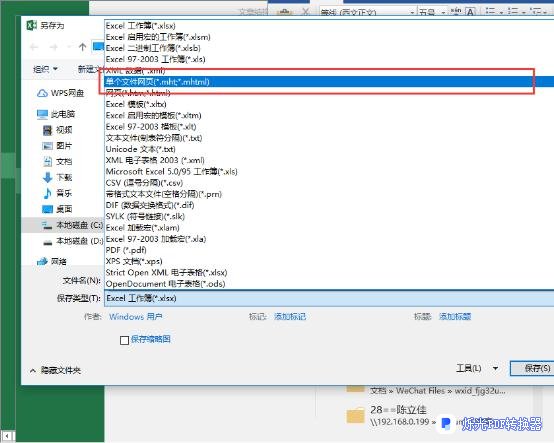Screen dimensions: 554x443
Task: Select CSV (逗号分隔)(*.csv) option
Action: (x=144, y=183)
